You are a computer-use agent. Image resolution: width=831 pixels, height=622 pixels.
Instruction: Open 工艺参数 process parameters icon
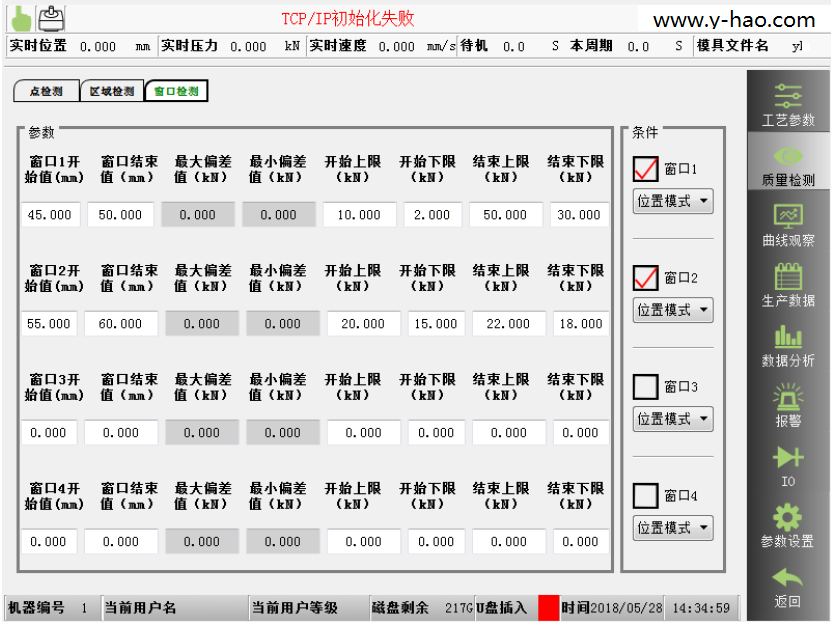(788, 97)
